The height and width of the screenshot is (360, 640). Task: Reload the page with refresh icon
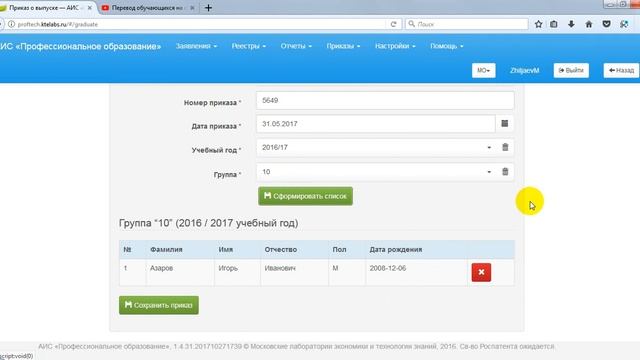click(x=393, y=24)
